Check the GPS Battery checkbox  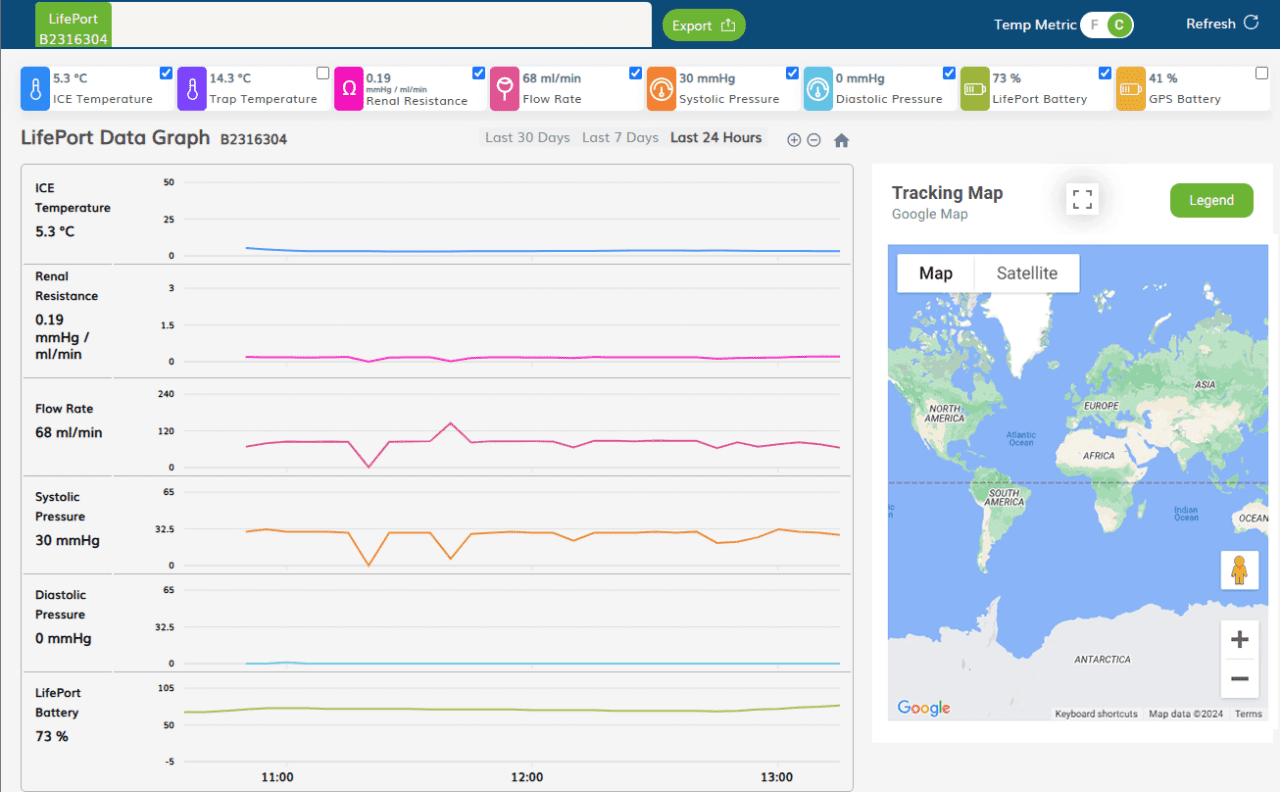(1262, 73)
